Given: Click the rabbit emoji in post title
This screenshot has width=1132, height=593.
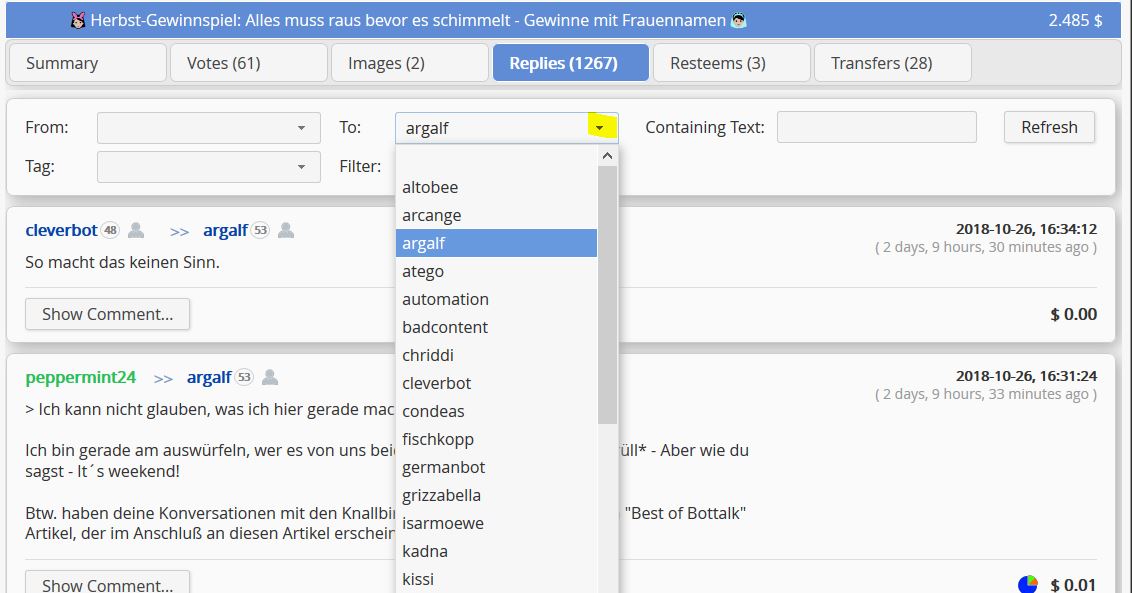Looking at the screenshot, I should (78, 21).
